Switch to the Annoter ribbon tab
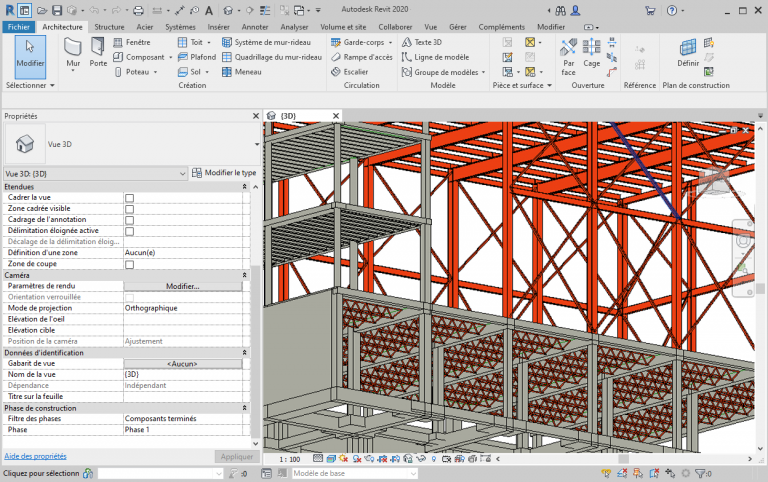This screenshot has width=768, height=482. pos(255,27)
